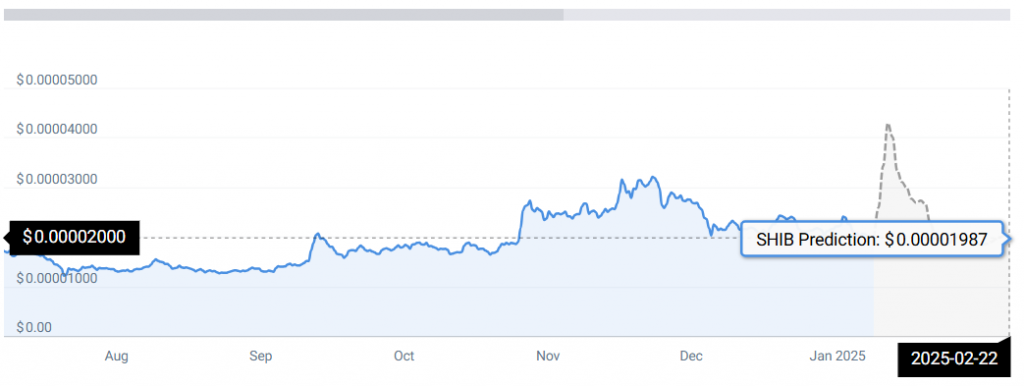Select the Sep marker on time axis
Image resolution: width=1024 pixels, height=386 pixels.
point(261,356)
